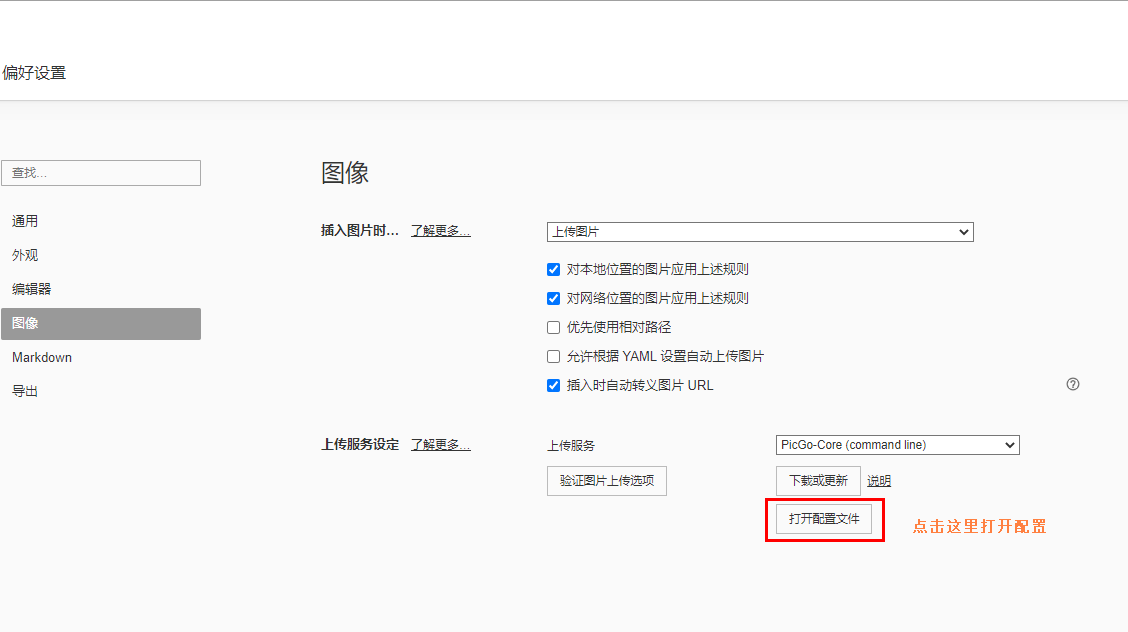
Task: Open 了解更多 link beside 上传服务设定
Action: 440,445
